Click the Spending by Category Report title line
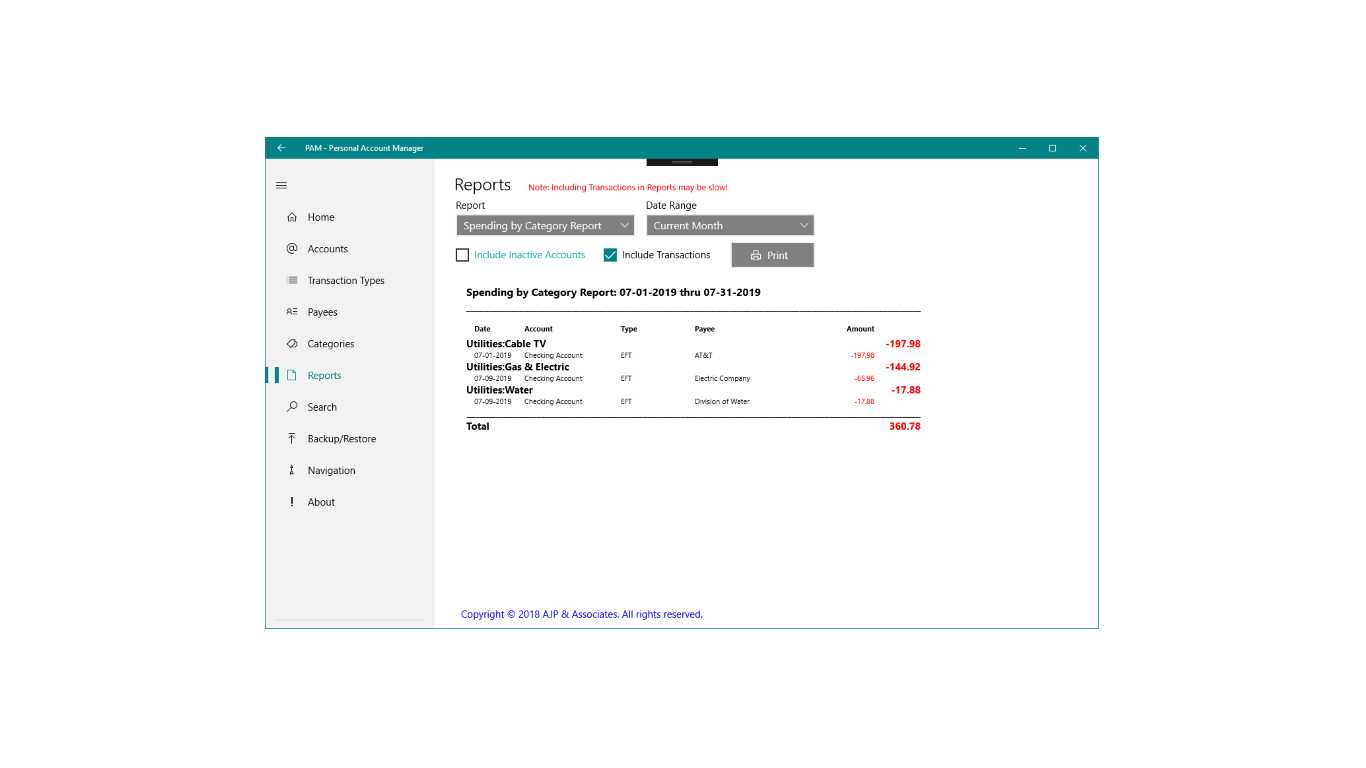Viewport: 1366px width, 768px height. tap(613, 293)
